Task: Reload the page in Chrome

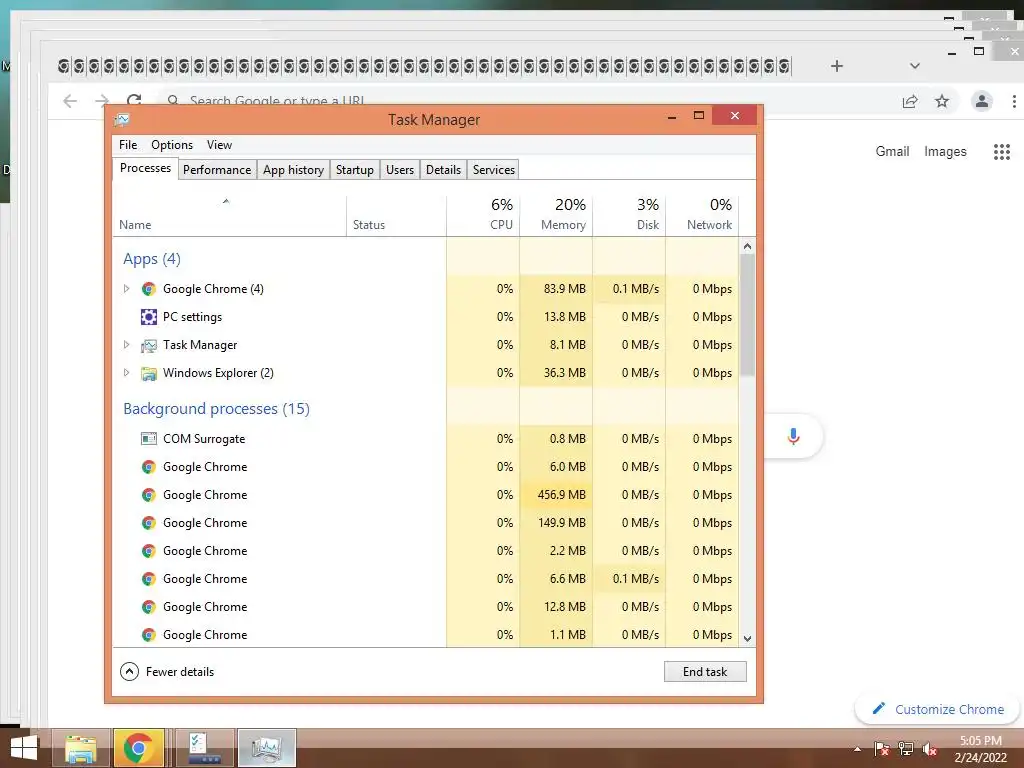Action: point(135,100)
